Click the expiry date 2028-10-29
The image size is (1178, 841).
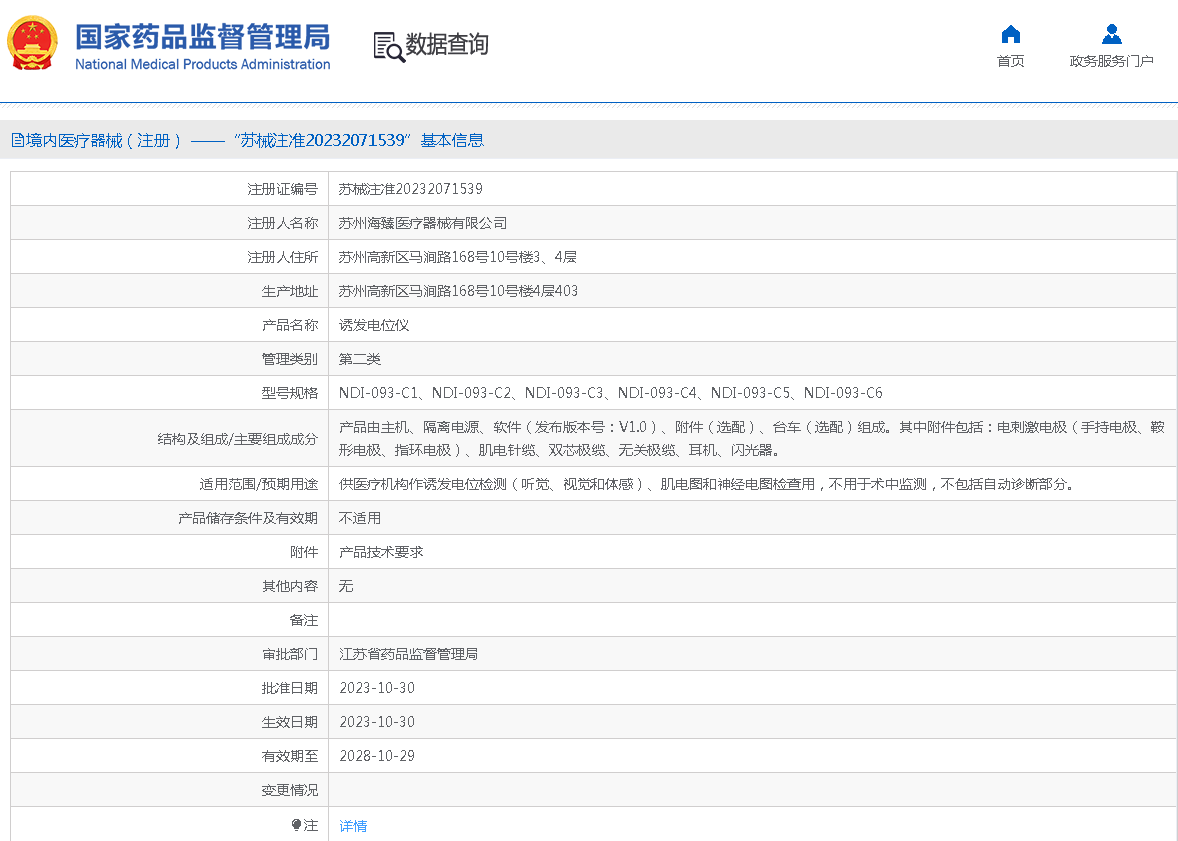(376, 756)
